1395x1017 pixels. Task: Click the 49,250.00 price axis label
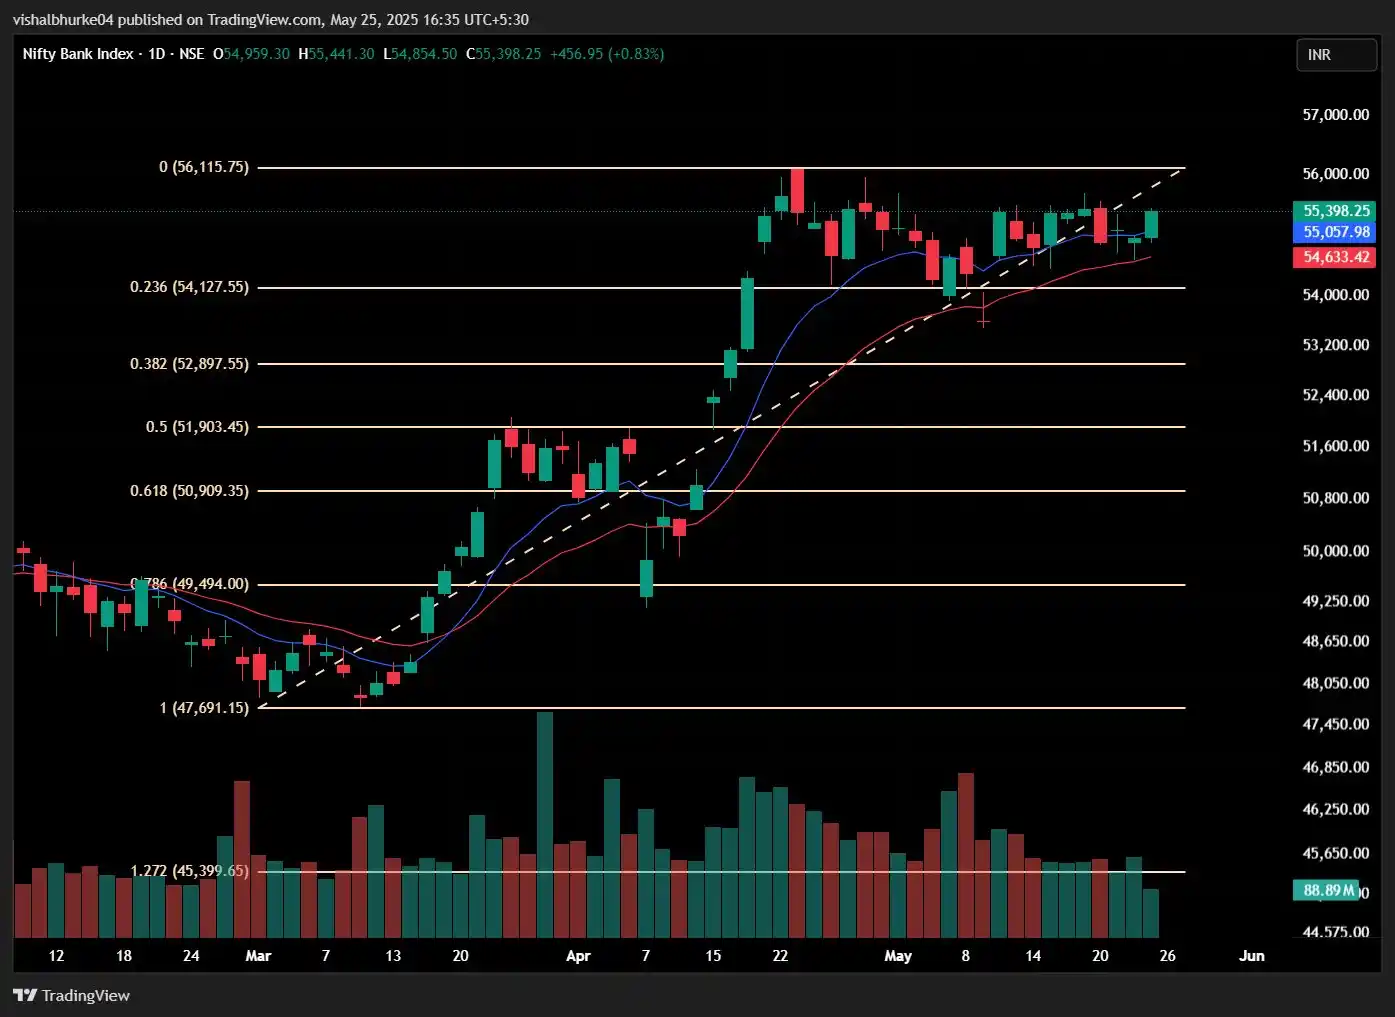pyautogui.click(x=1335, y=601)
